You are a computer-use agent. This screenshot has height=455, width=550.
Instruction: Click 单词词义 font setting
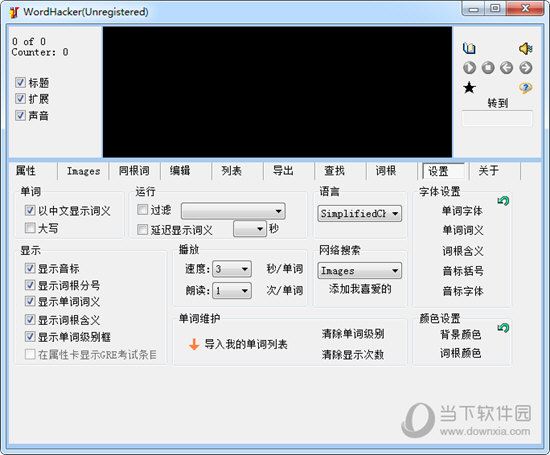(463, 230)
